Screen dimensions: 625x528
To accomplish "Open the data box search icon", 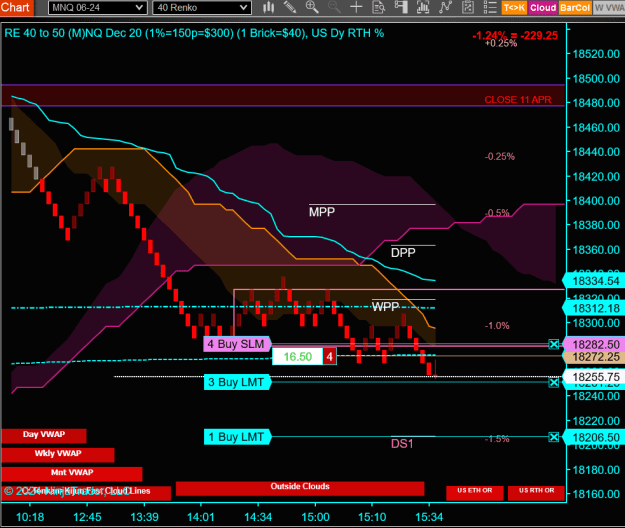I will pyautogui.click(x=378, y=7).
